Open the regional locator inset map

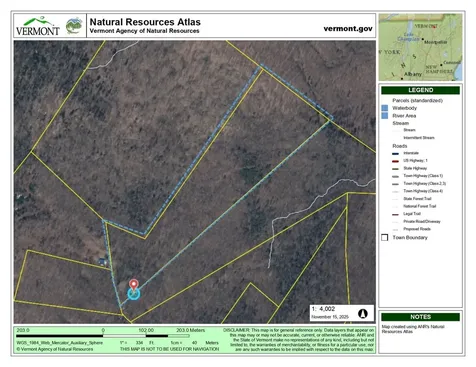click(x=420, y=47)
